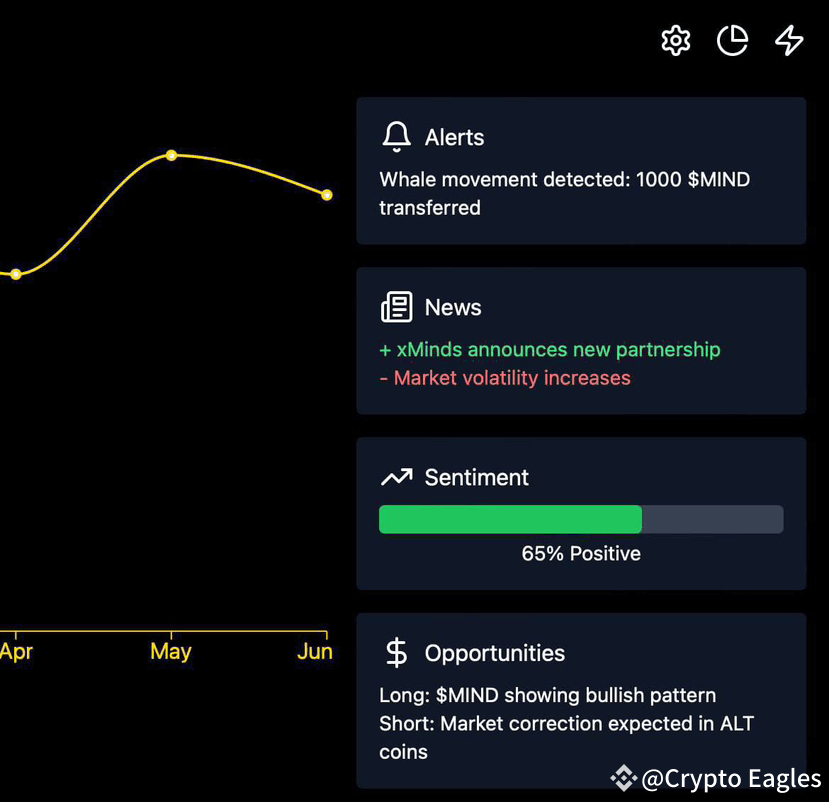
Task: Click the @Crypto Eagles watermark link
Action: 730,778
